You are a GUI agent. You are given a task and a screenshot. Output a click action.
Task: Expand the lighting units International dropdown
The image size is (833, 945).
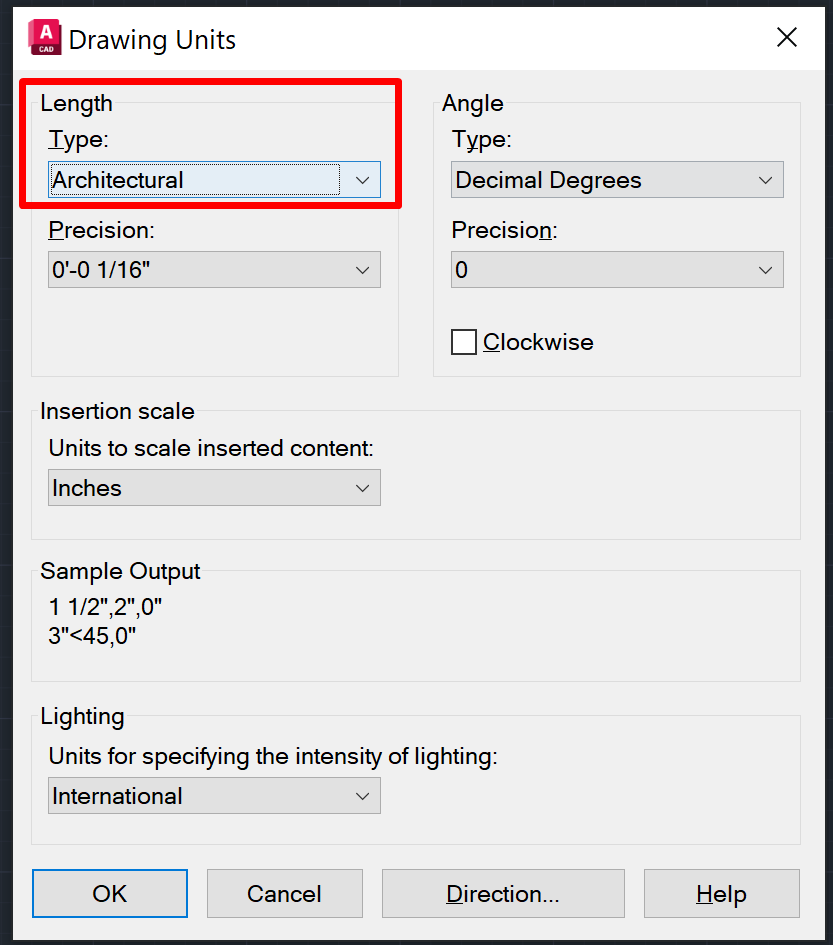pos(215,796)
